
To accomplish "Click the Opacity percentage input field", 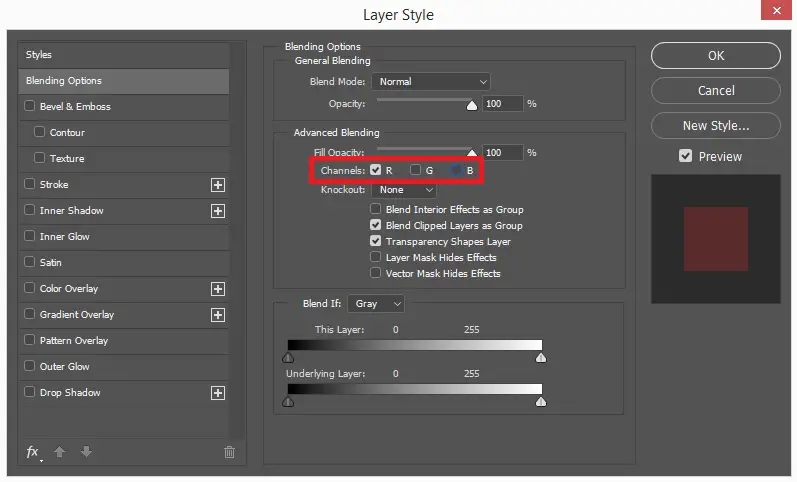I will [502, 104].
